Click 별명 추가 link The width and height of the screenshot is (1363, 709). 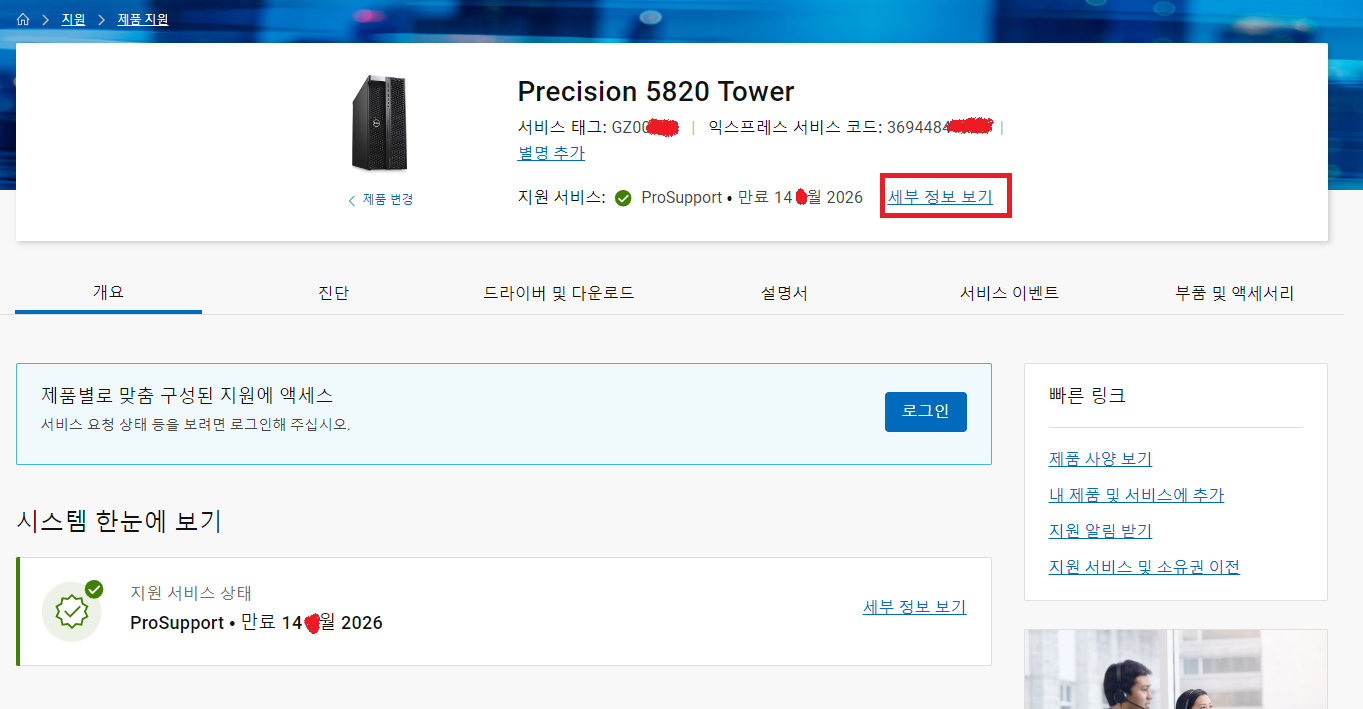pos(551,153)
